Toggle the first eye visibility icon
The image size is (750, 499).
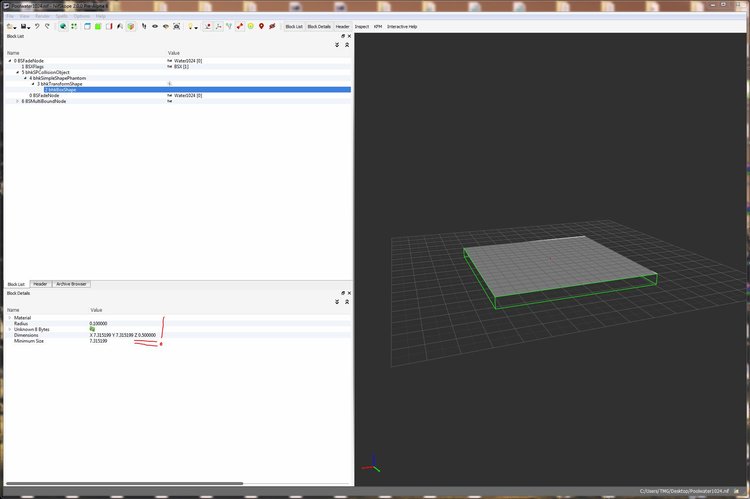[x=155, y=26]
